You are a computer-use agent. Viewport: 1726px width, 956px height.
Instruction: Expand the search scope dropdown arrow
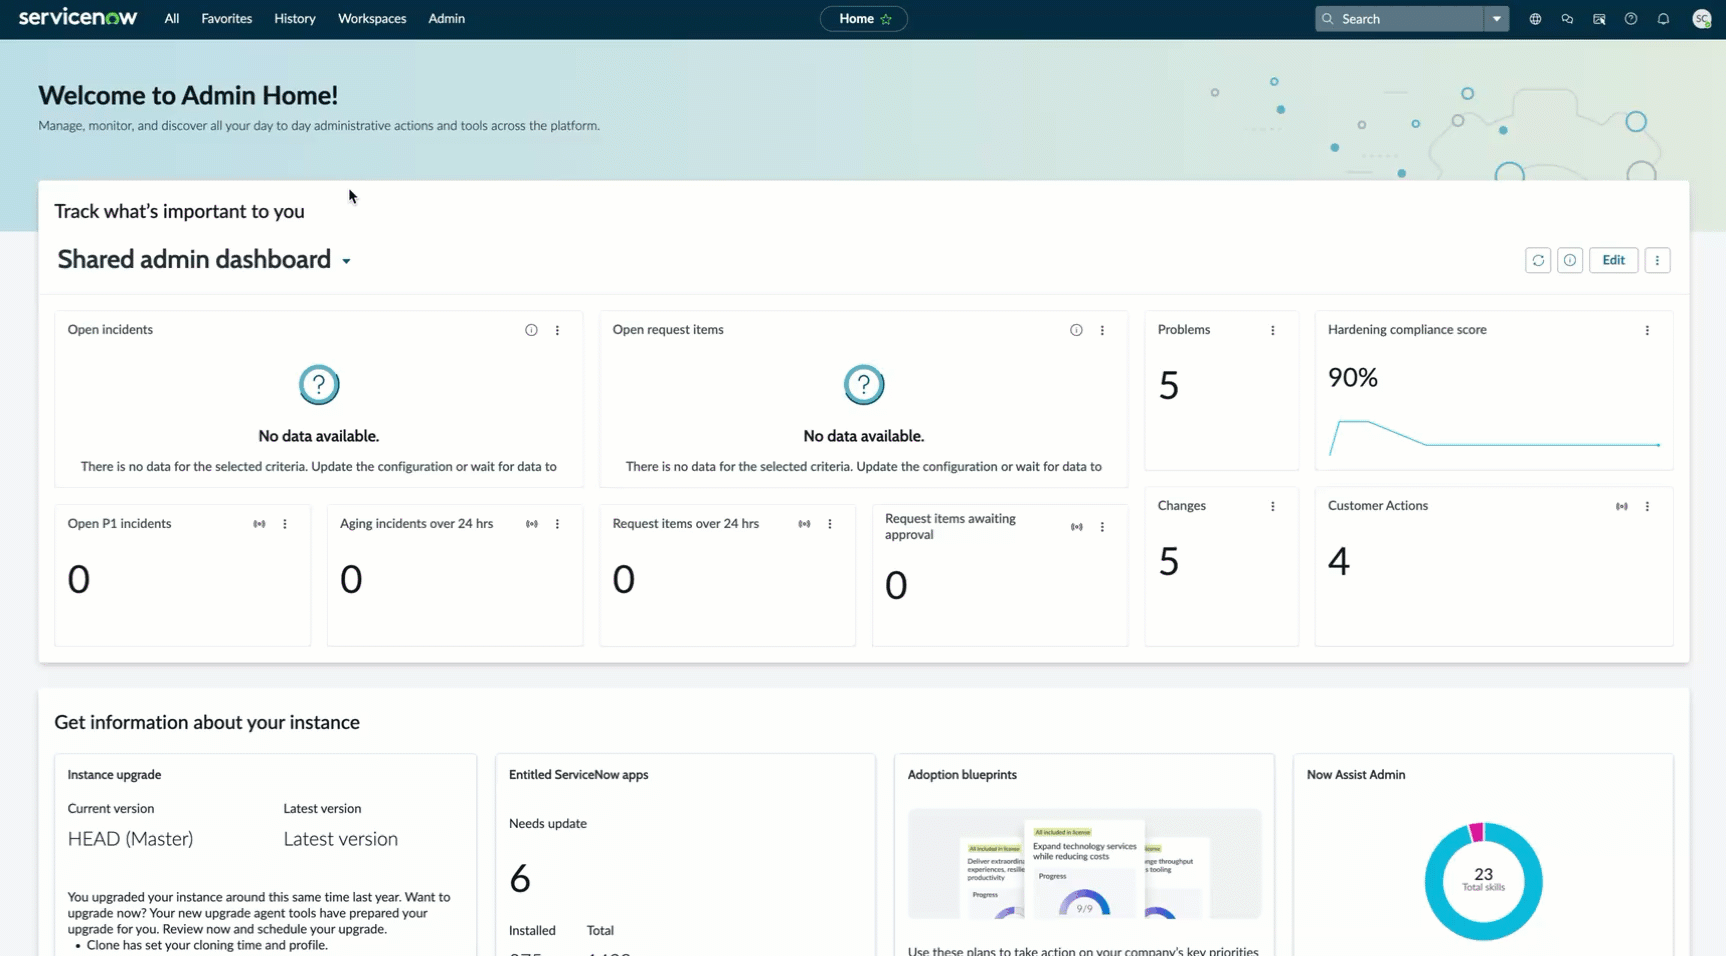click(1497, 19)
